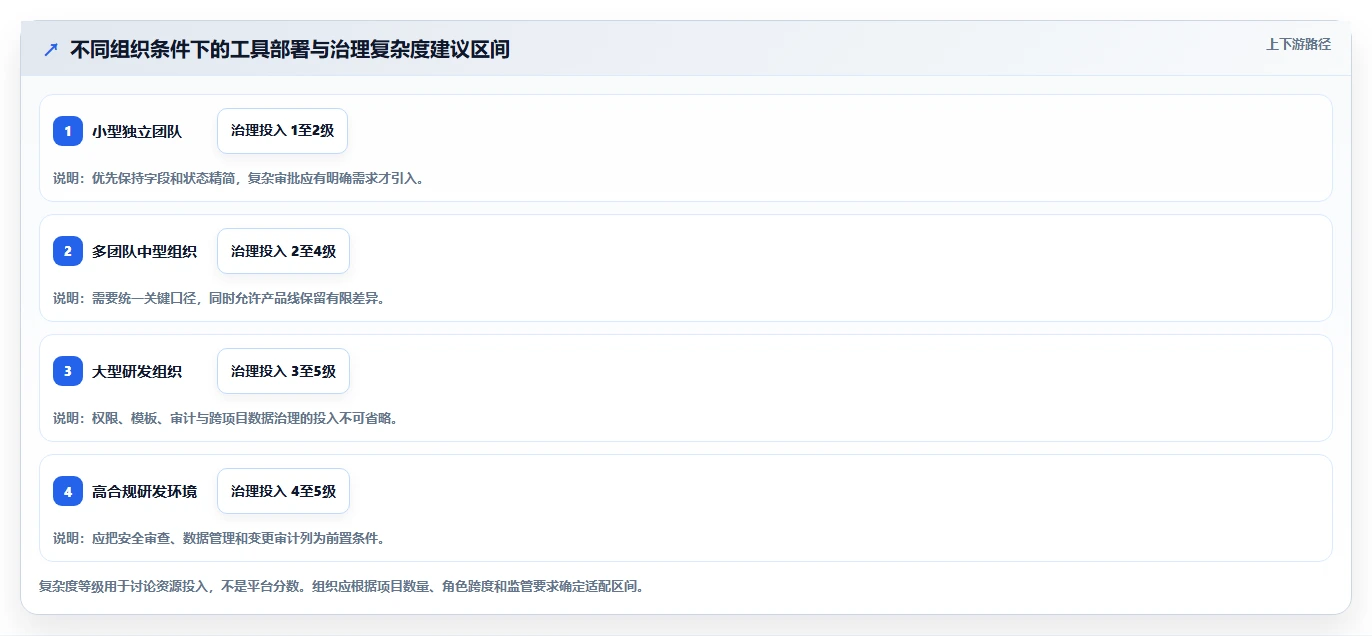1372x636 pixels.
Task: Click the 治理投入 1至2级 button
Action: pos(282,131)
